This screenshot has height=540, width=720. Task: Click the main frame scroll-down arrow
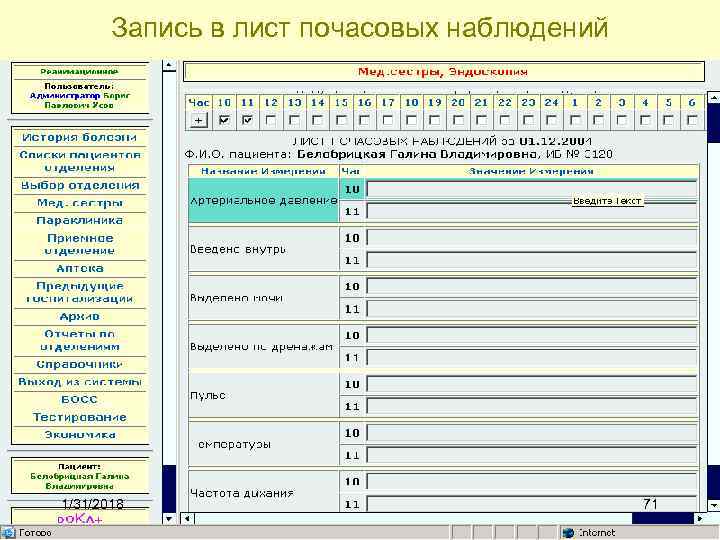point(714,506)
